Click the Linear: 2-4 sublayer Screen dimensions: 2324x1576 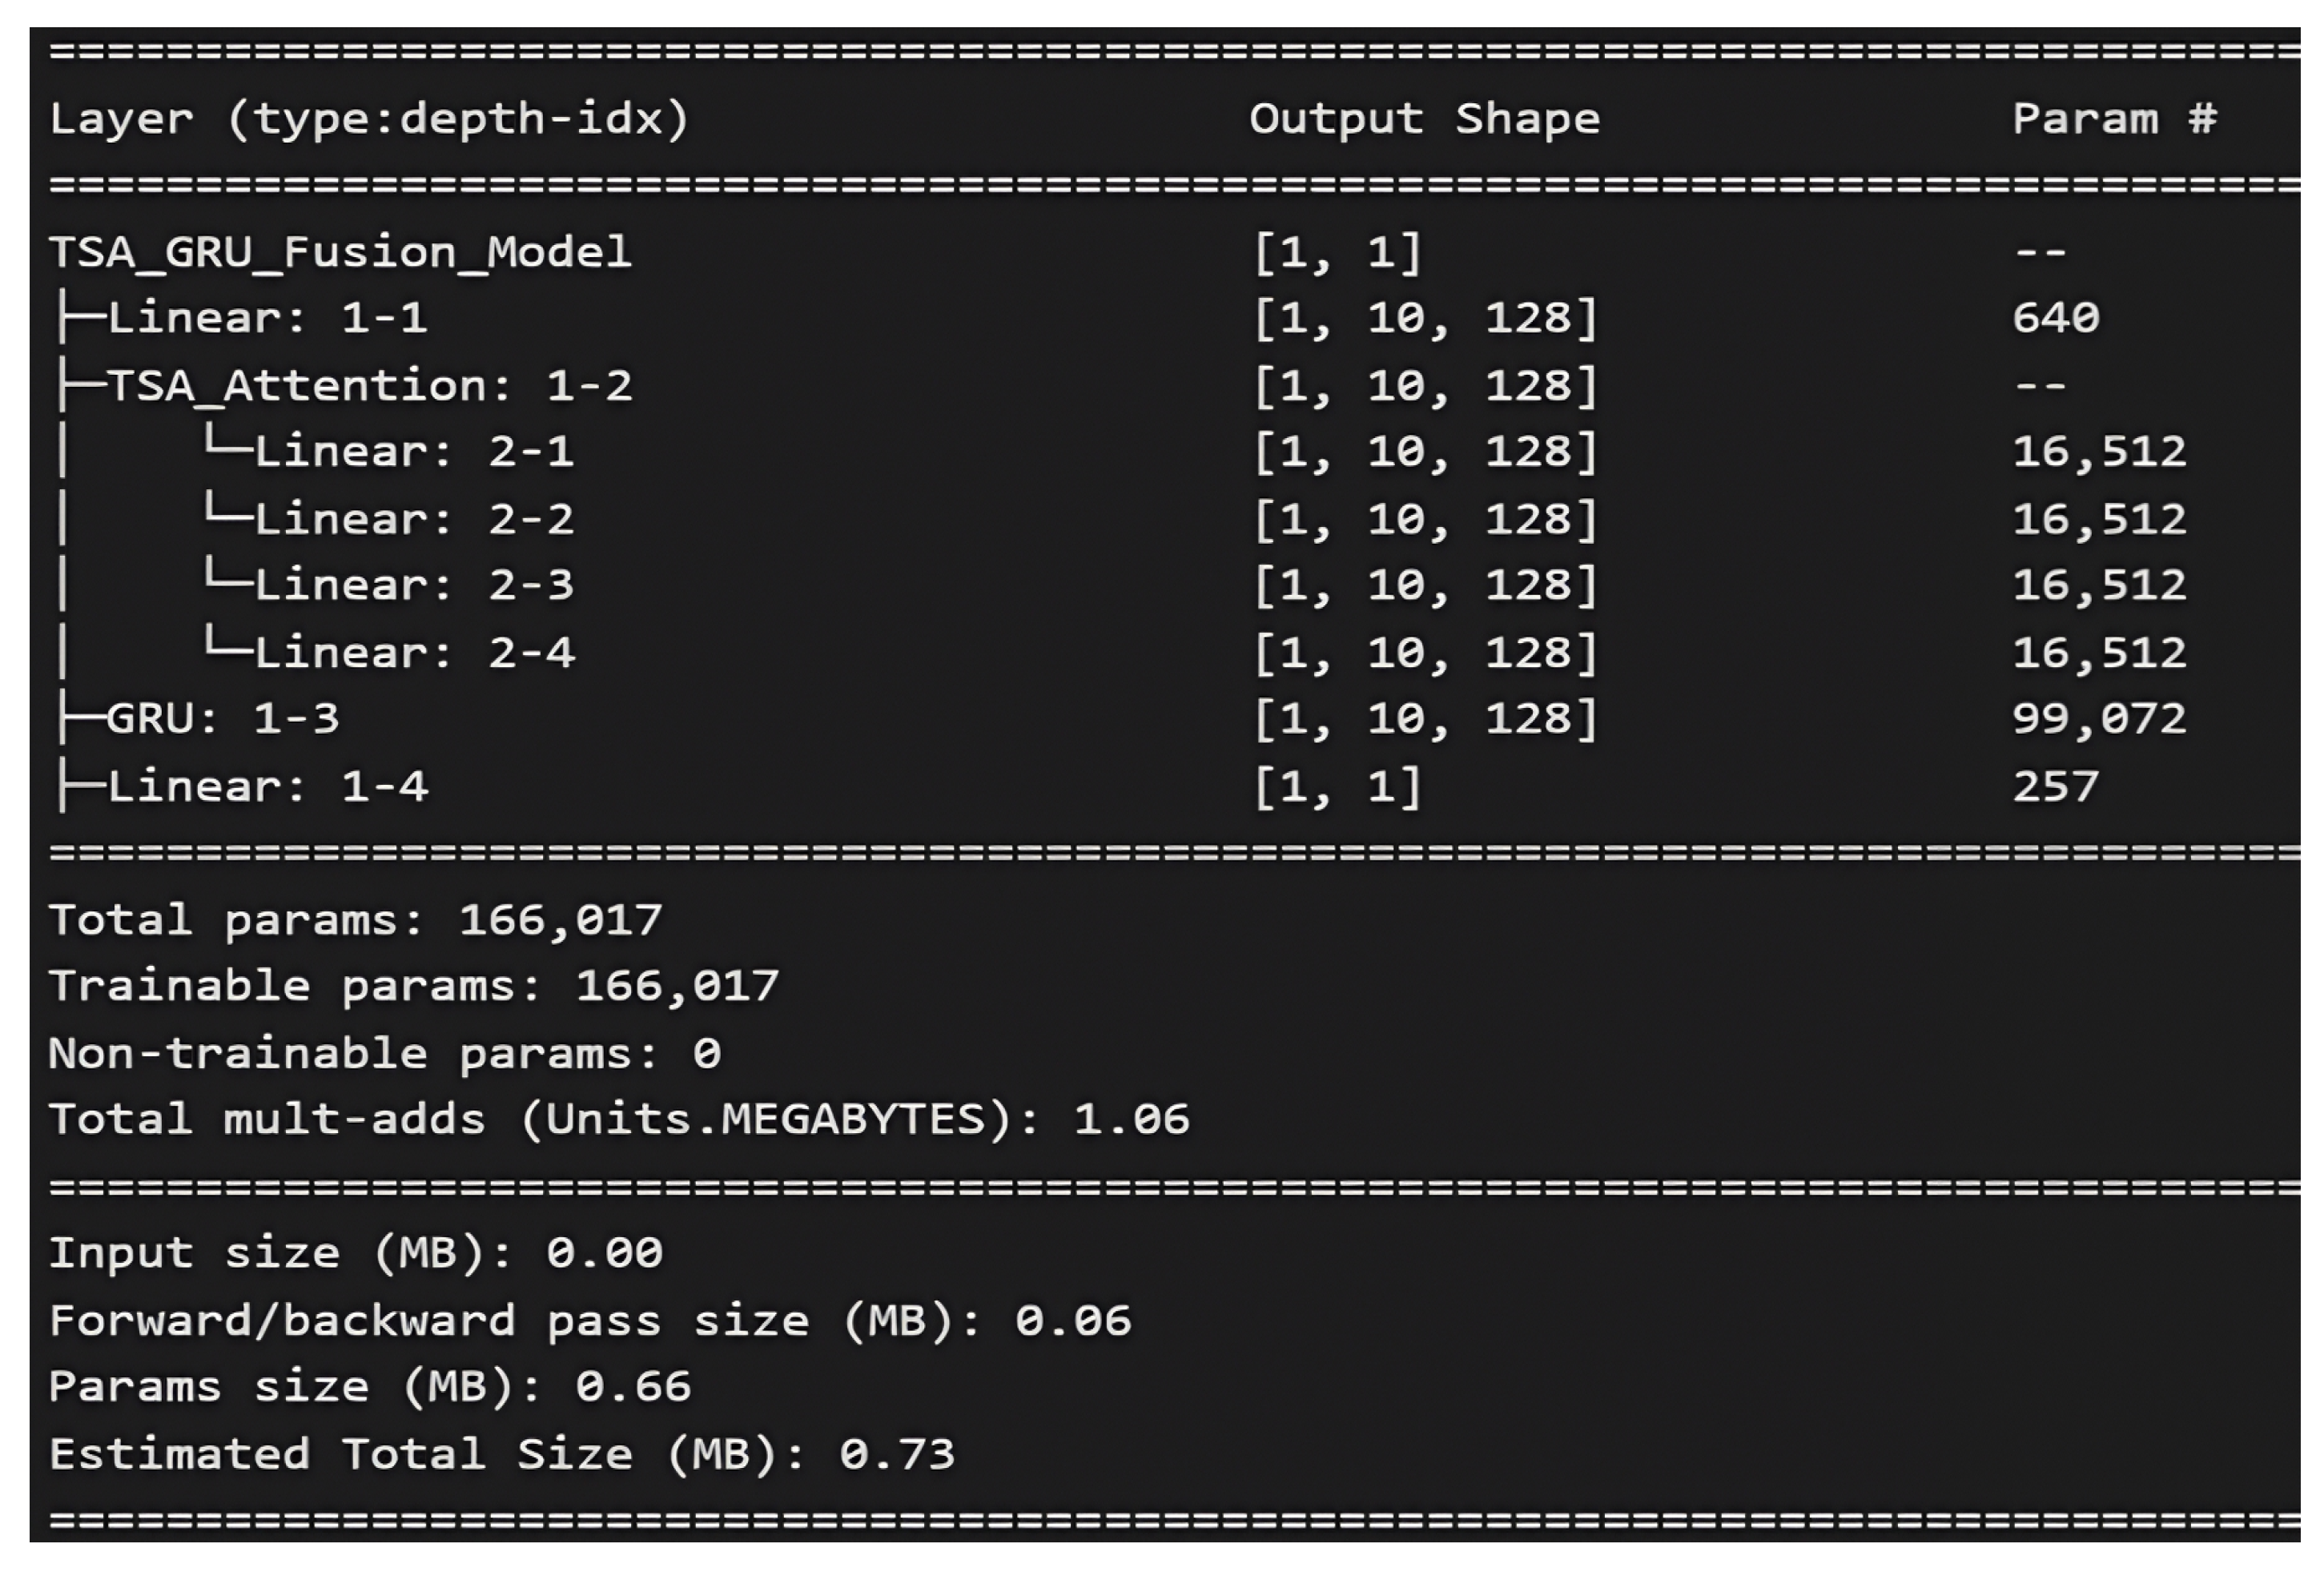coord(413,653)
